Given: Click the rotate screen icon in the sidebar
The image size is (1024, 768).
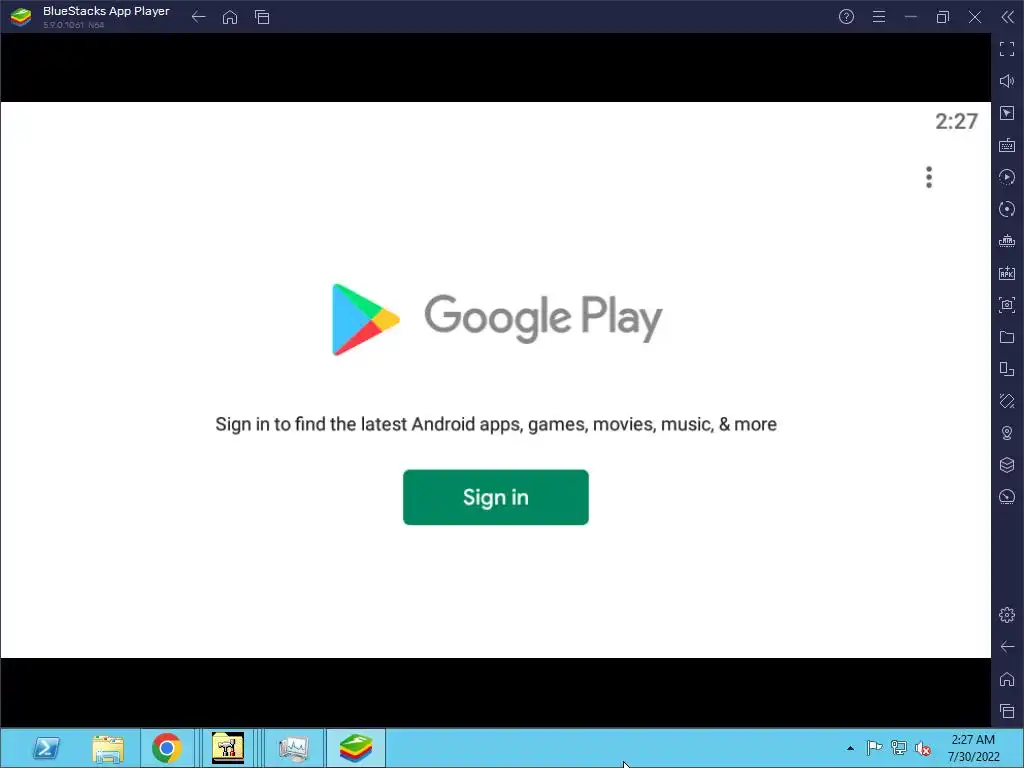Looking at the screenshot, I should 1007,369.
